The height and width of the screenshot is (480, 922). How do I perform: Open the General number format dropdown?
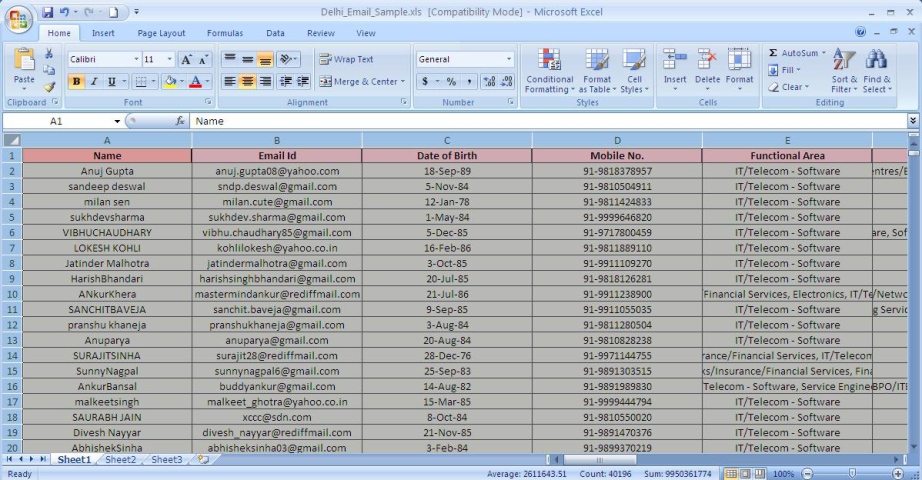click(x=508, y=60)
